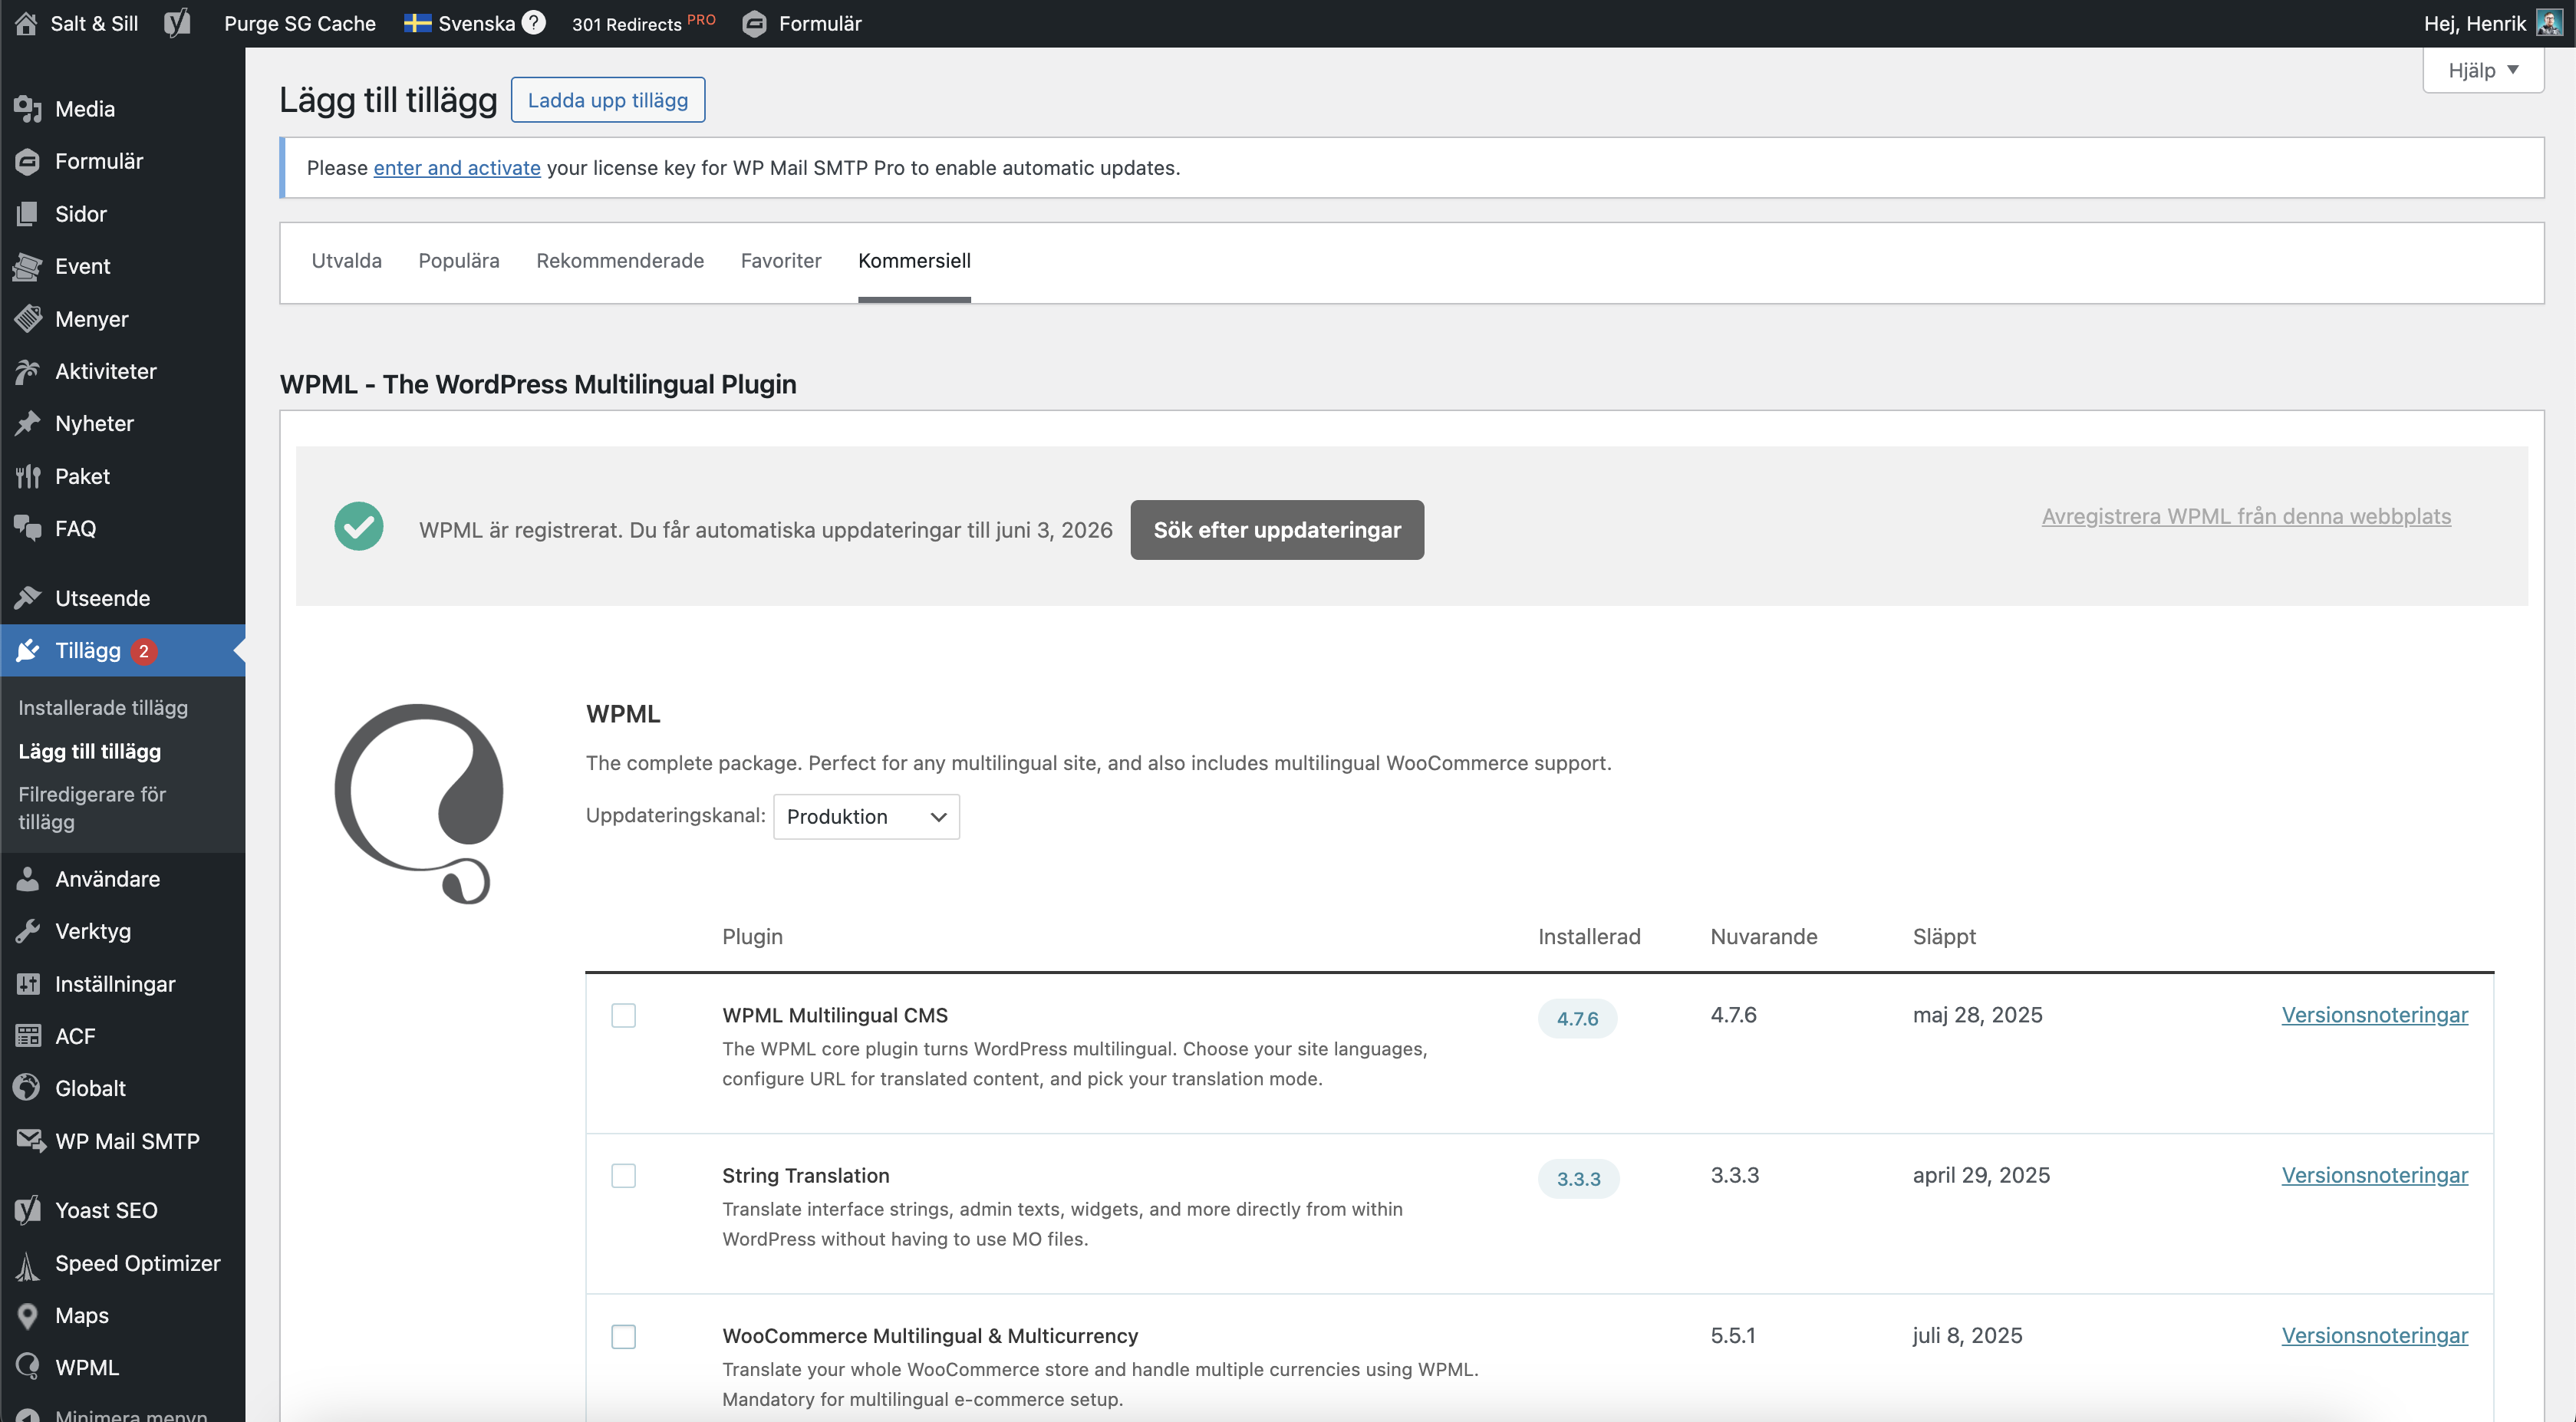
Task: Open the Paket cutlery icon
Action: [28, 476]
